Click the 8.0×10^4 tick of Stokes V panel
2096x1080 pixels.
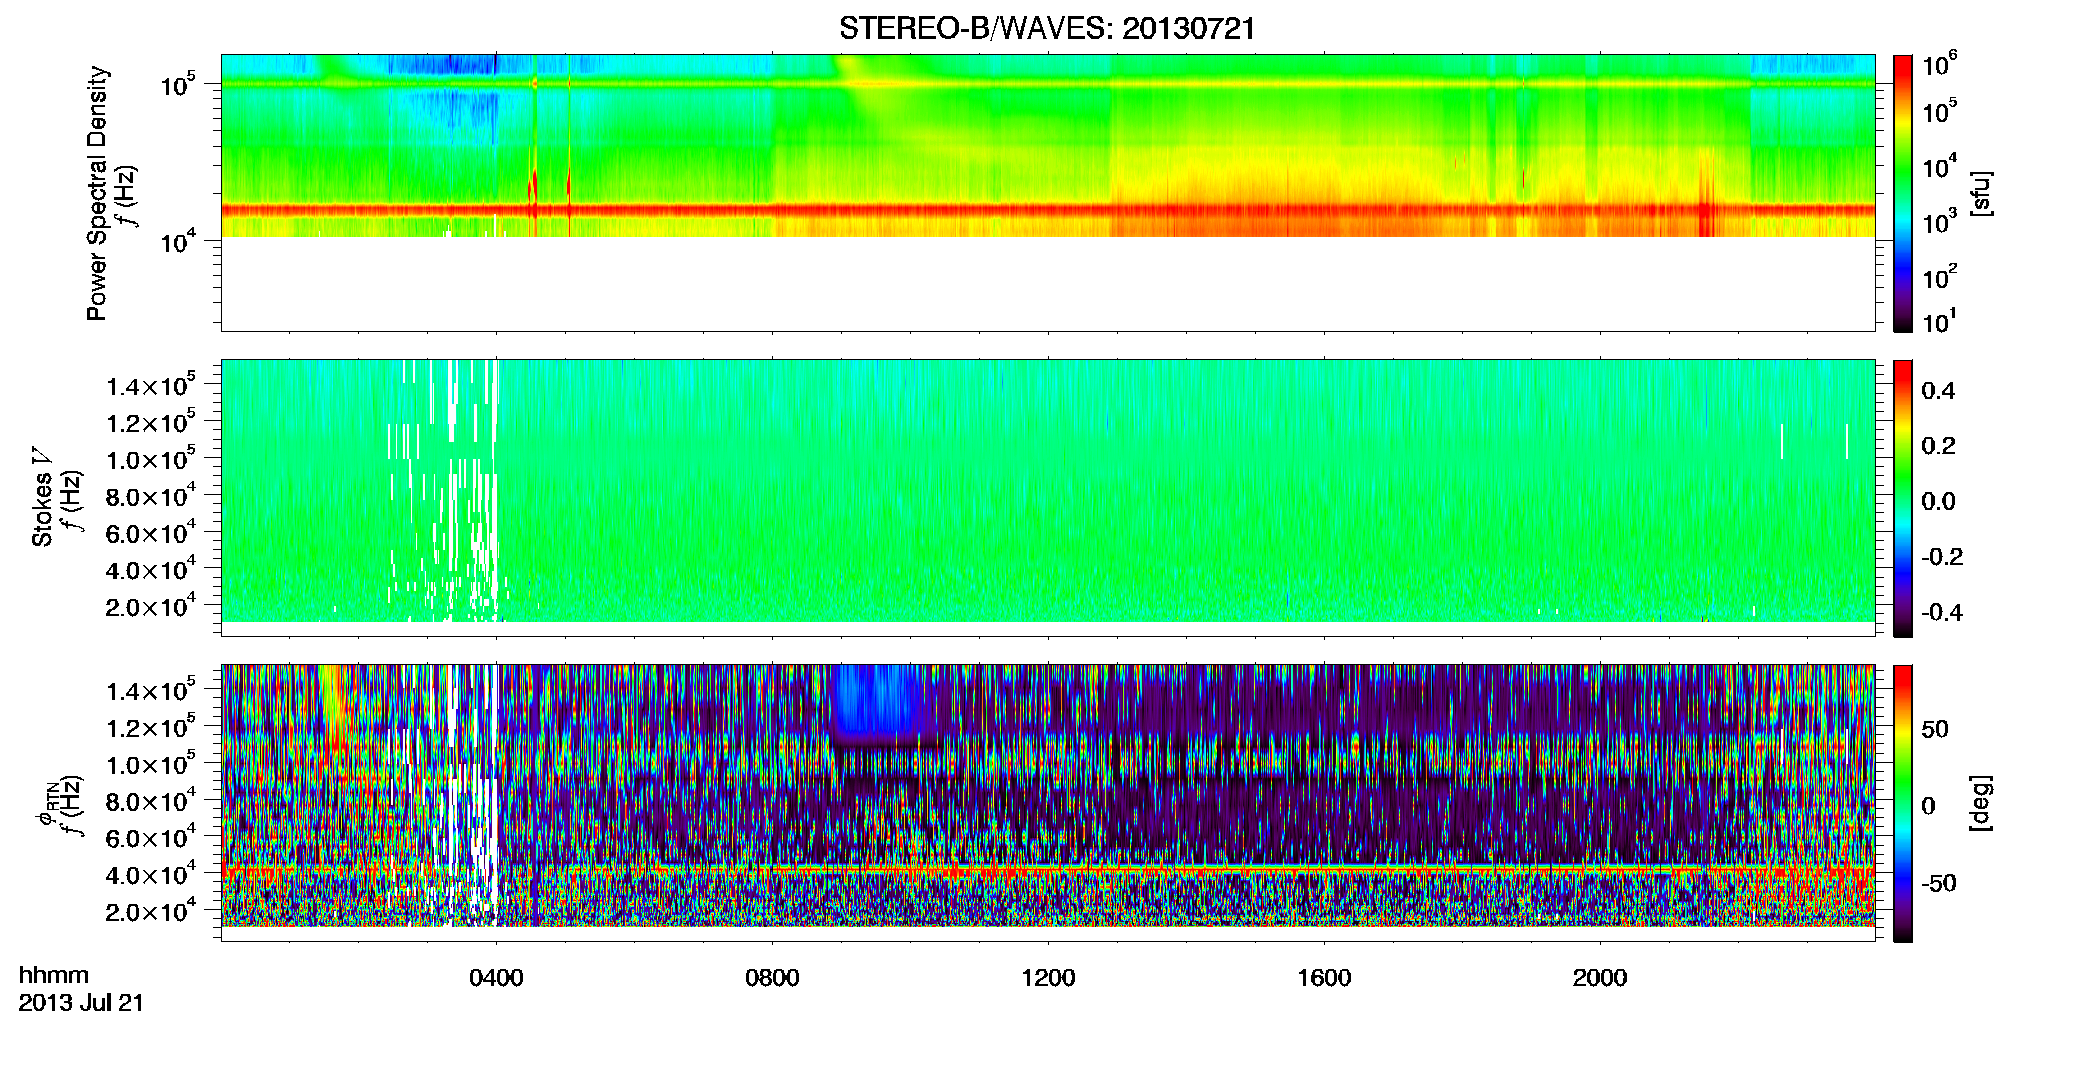pyautogui.click(x=151, y=496)
